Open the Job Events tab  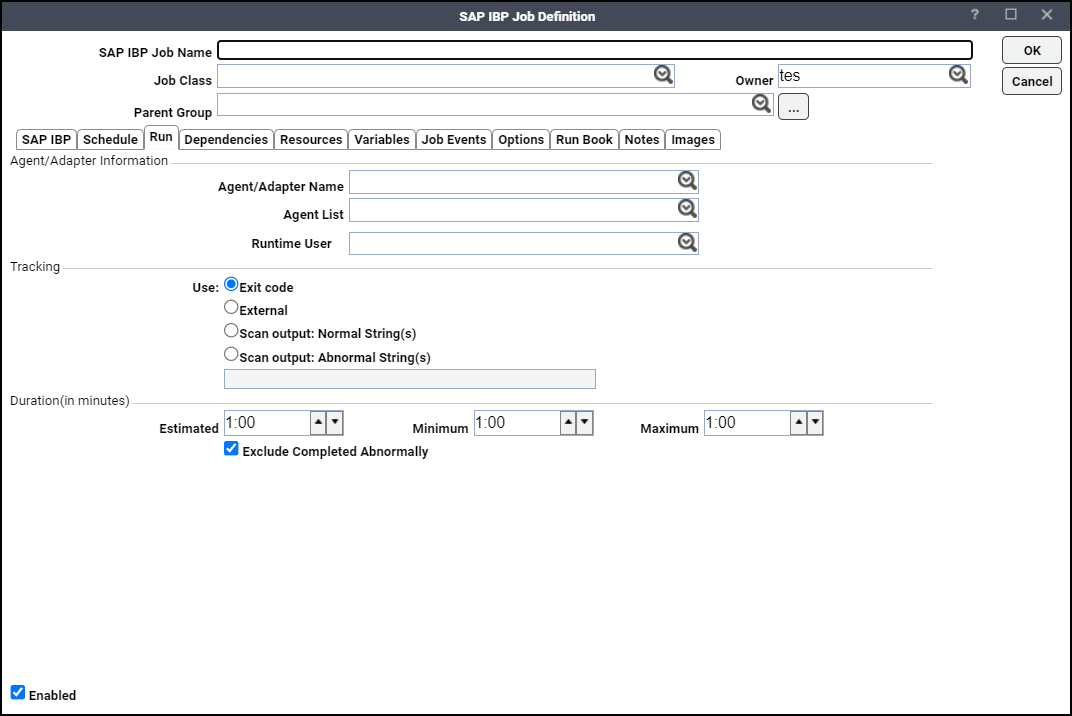454,140
